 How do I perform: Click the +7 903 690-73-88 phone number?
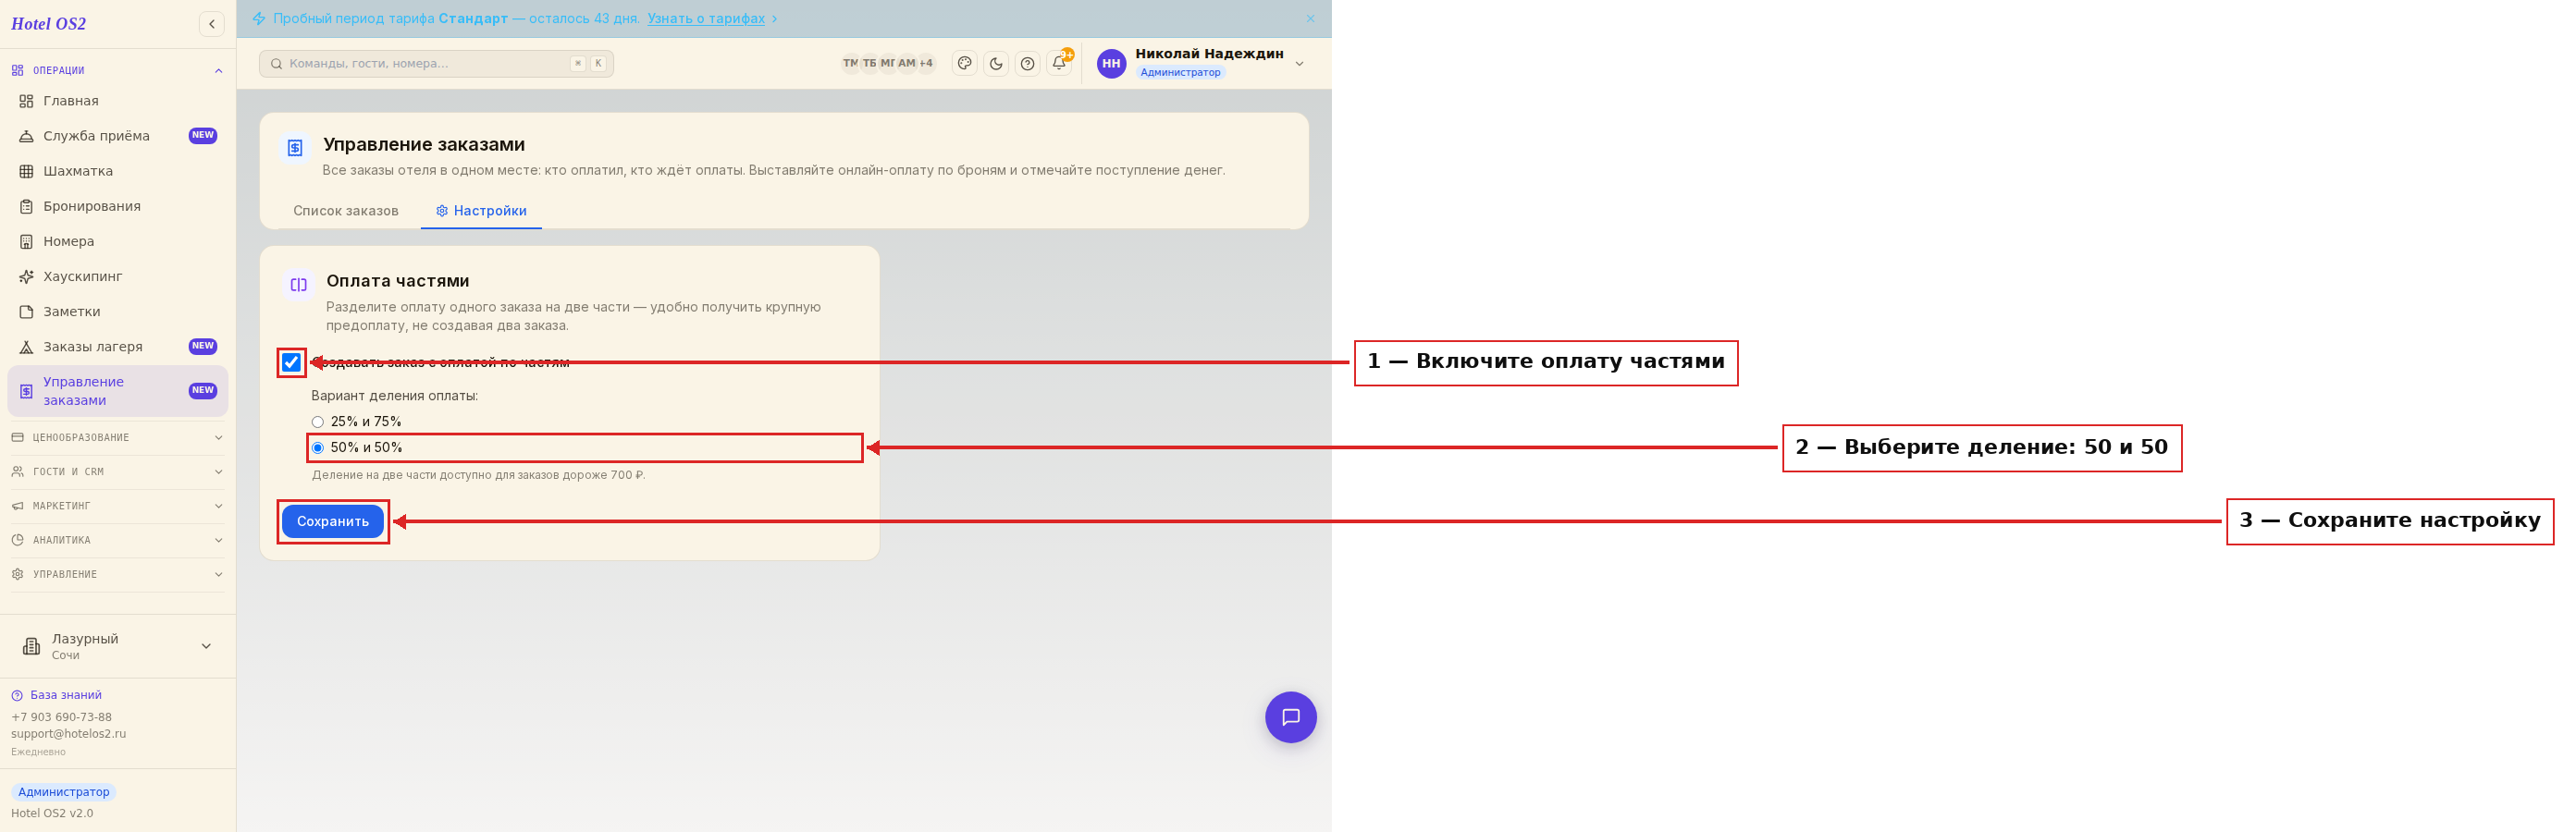point(61,717)
